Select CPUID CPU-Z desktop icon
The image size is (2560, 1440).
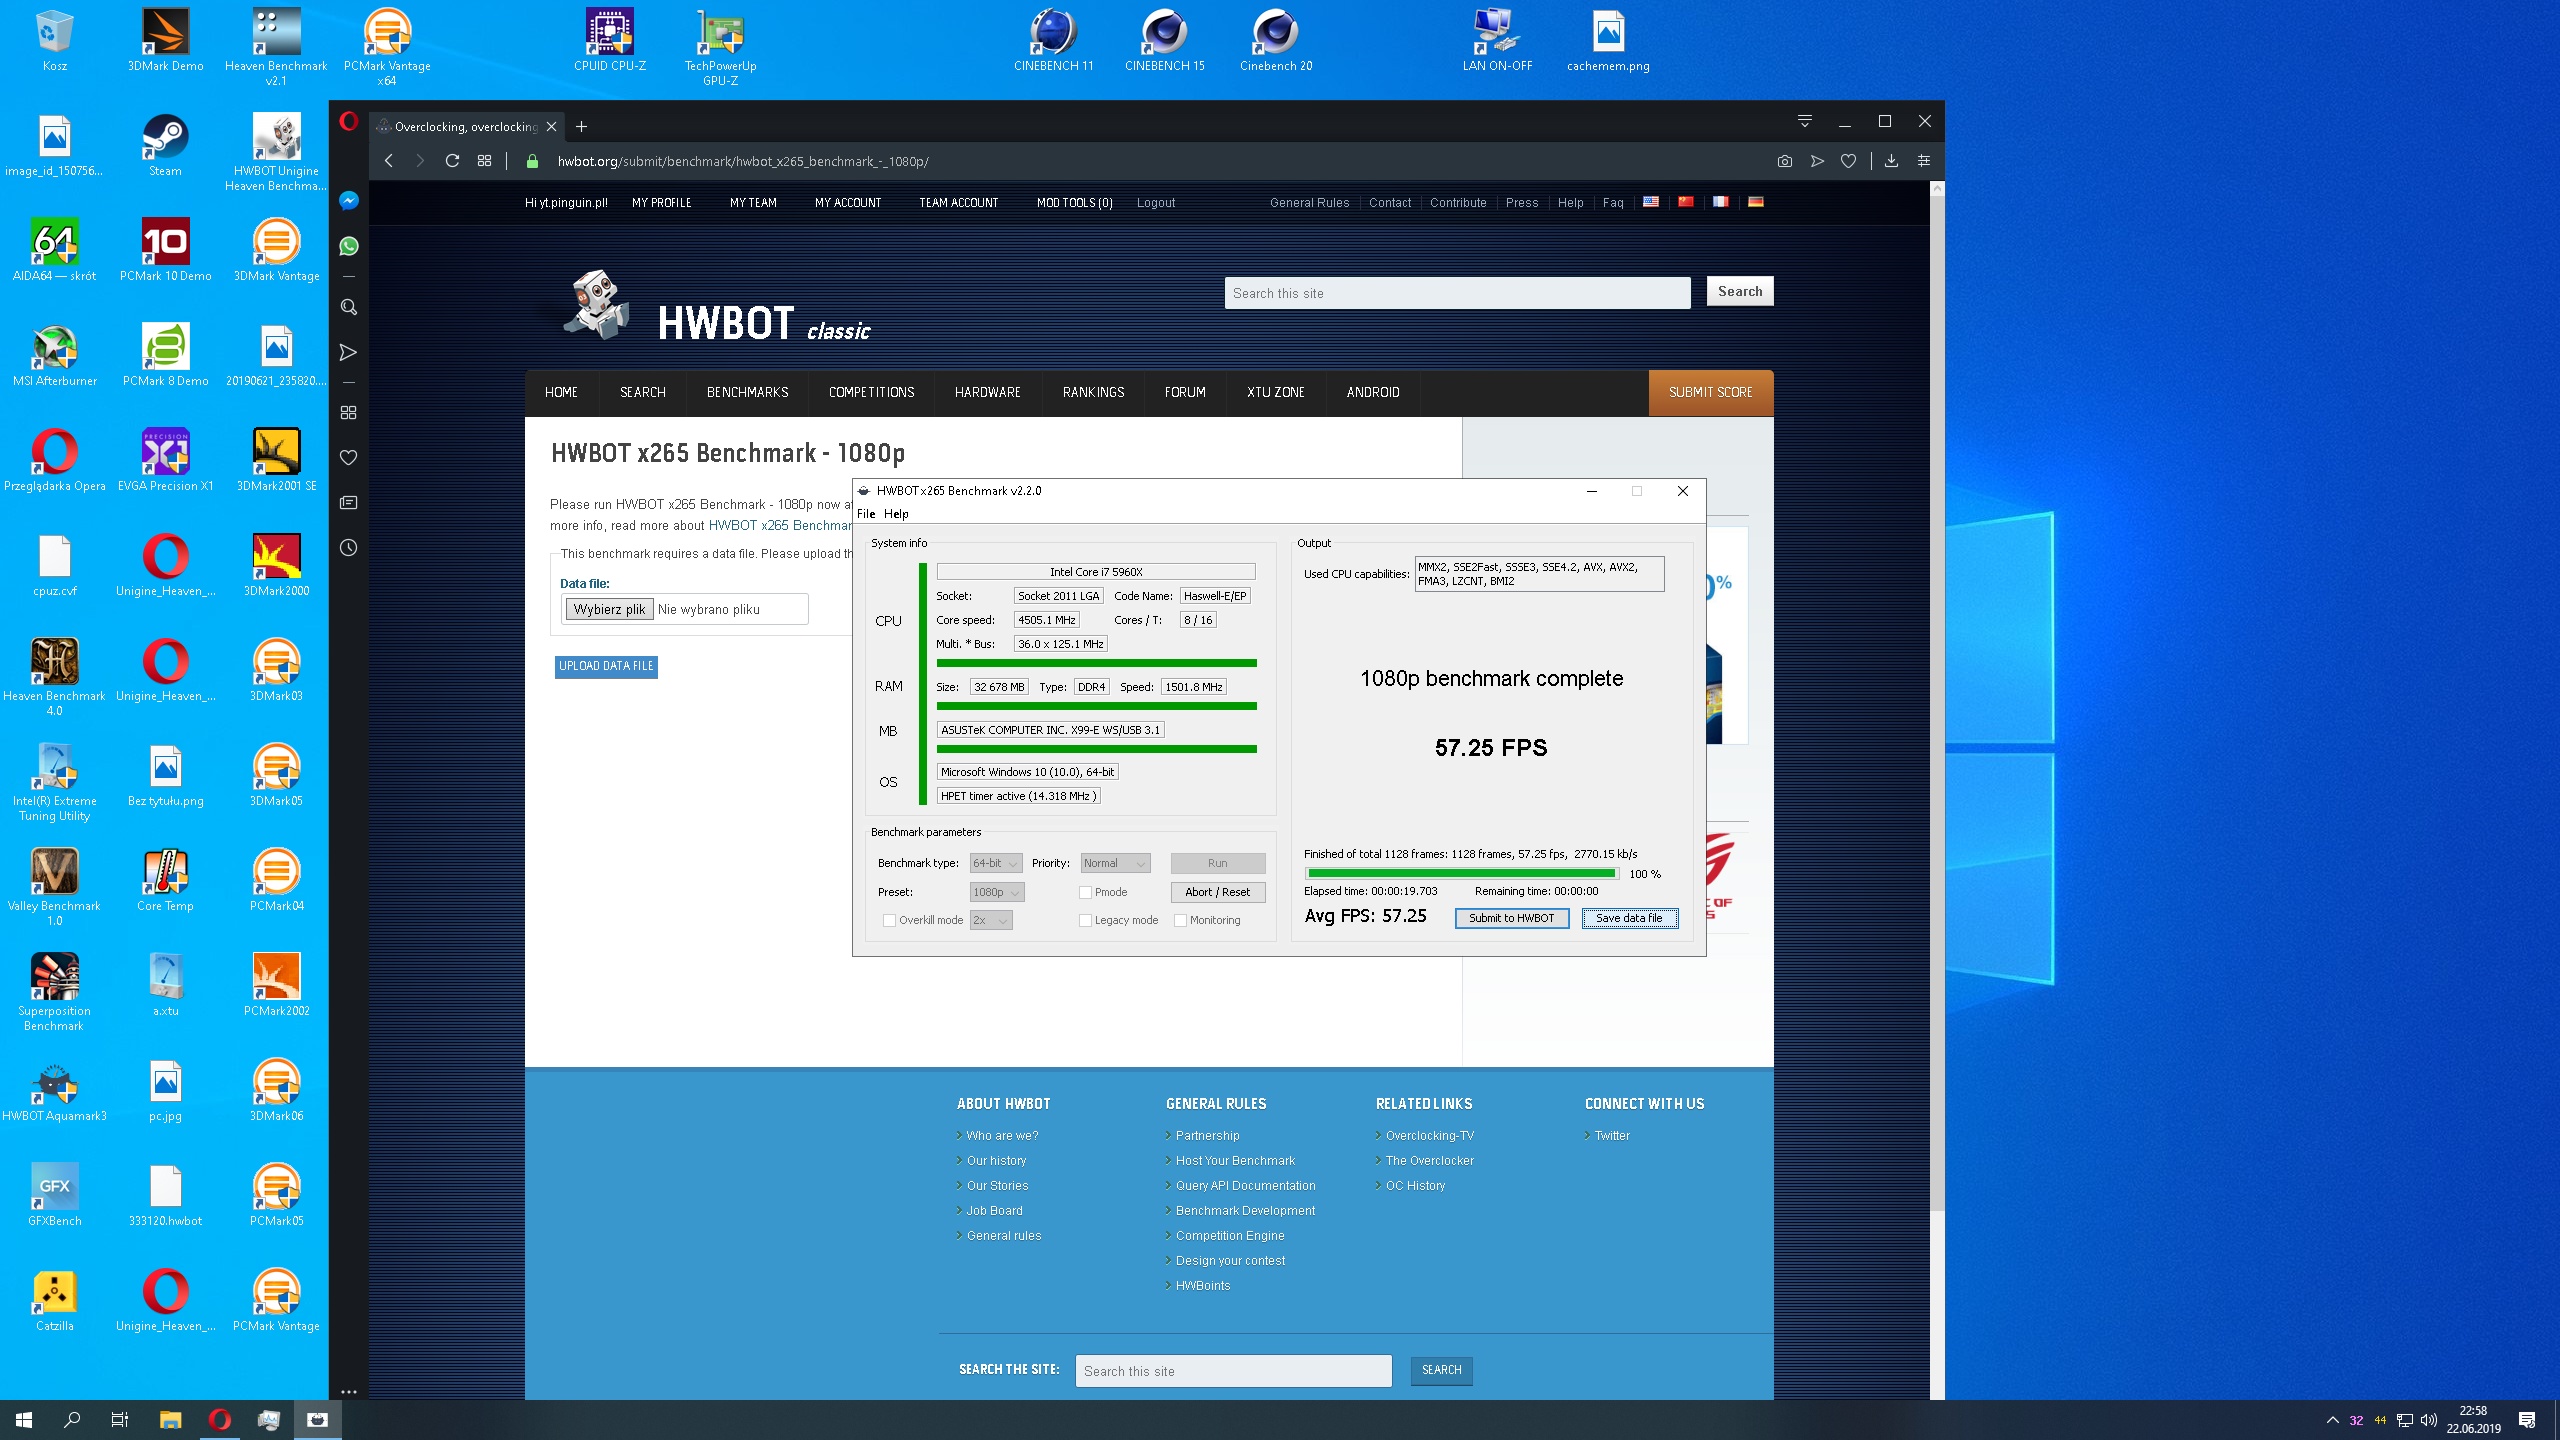coord(609,41)
